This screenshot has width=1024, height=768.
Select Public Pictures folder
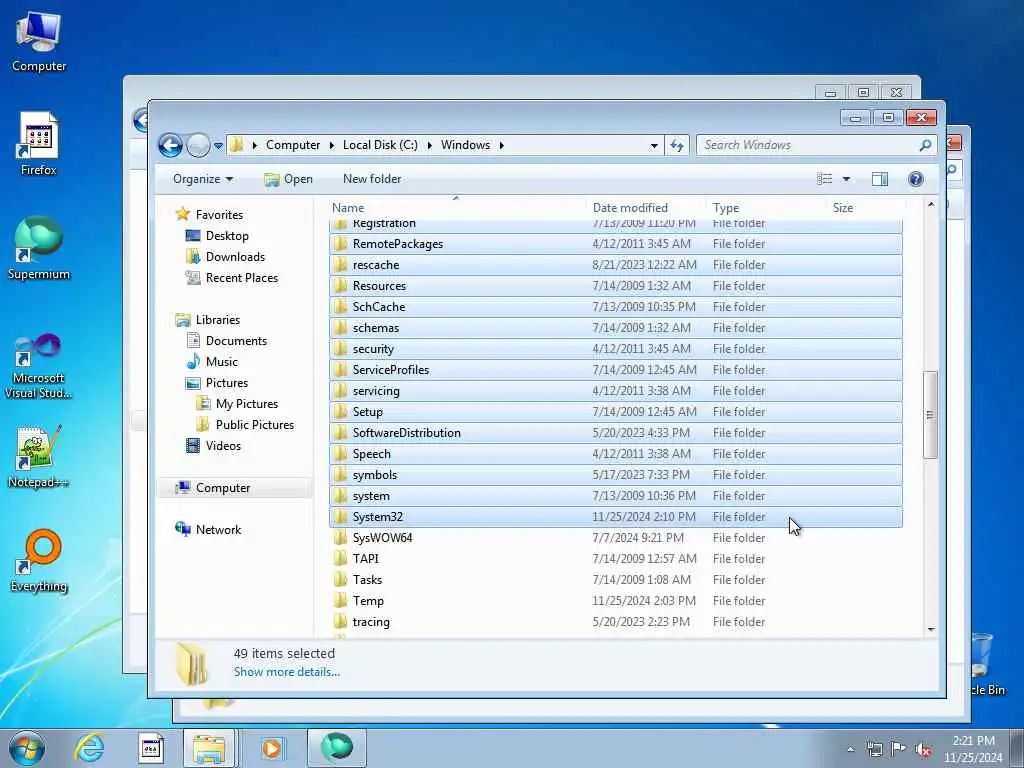[x=255, y=424]
